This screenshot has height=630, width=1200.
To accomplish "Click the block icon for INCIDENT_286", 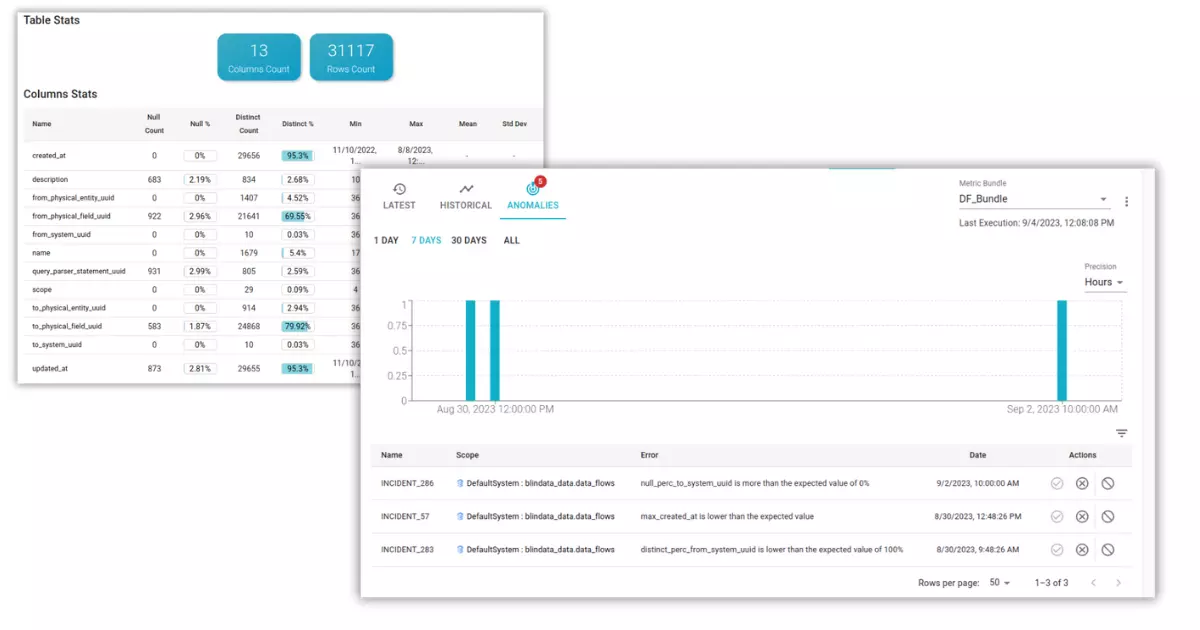I will (1107, 483).
